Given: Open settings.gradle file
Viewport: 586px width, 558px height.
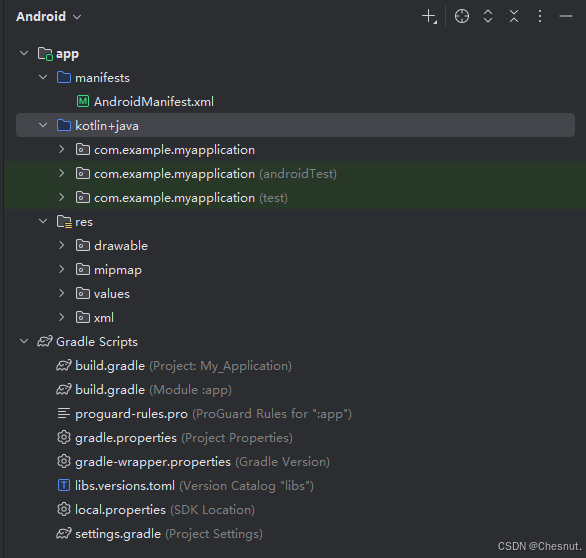Looking at the screenshot, I should pyautogui.click(x=169, y=534).
